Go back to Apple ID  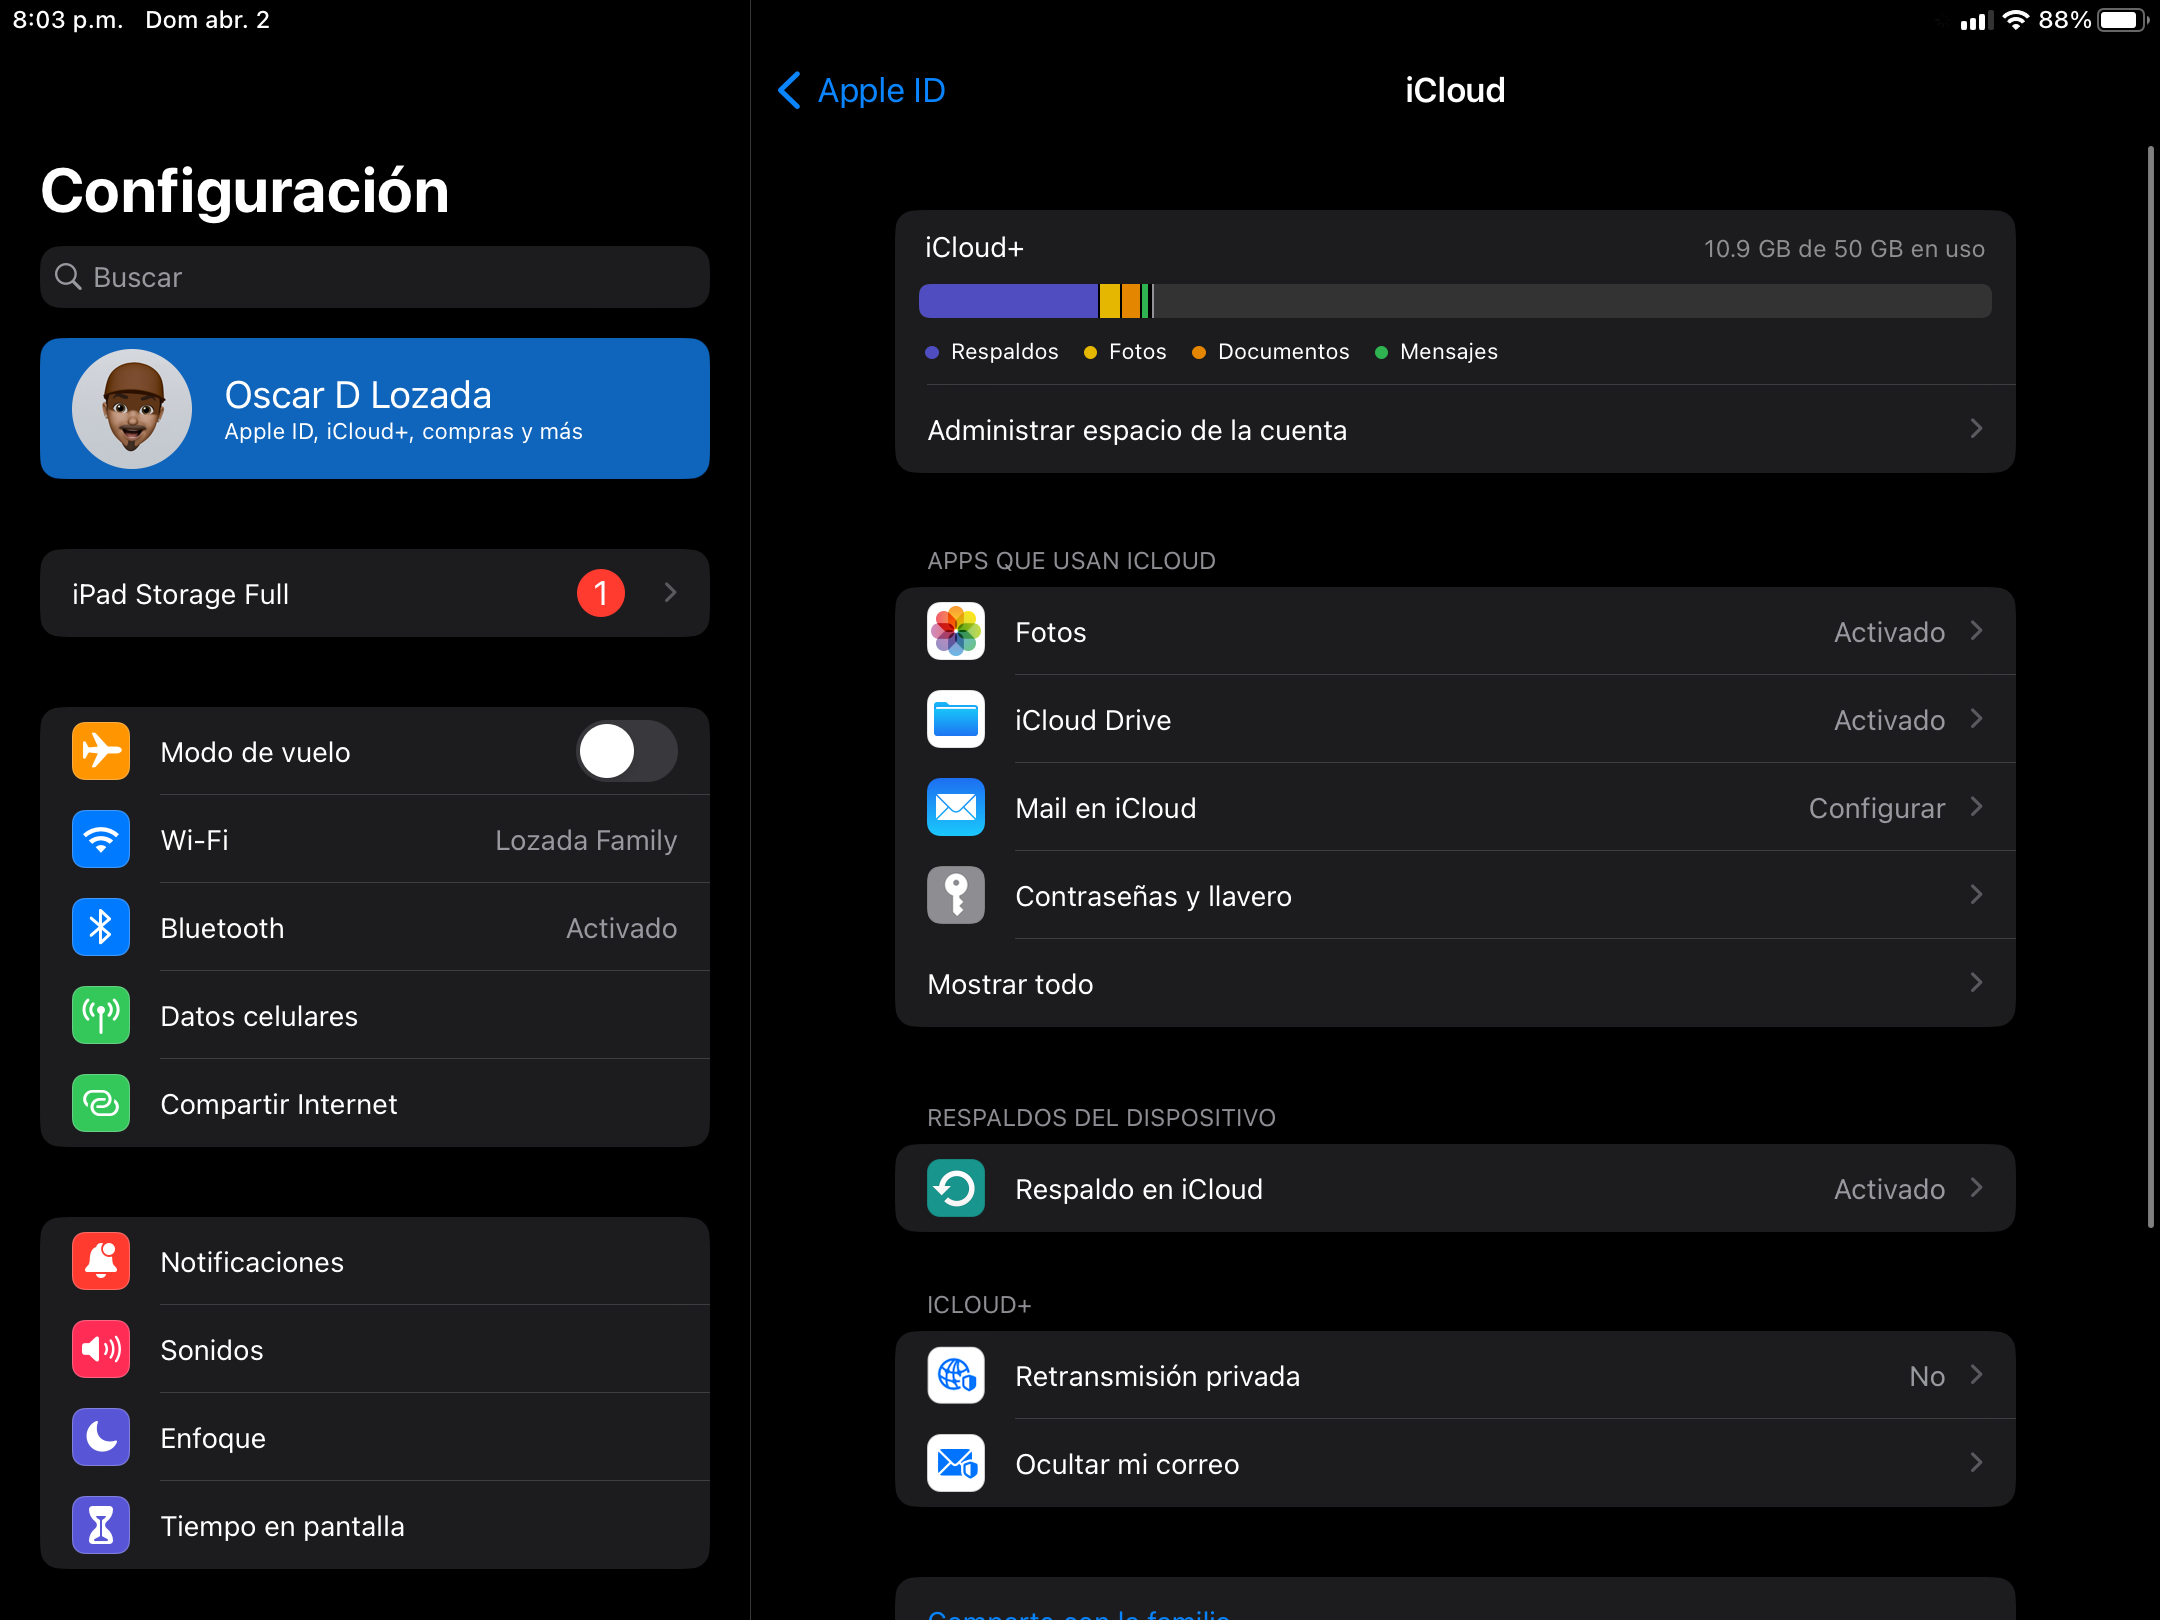pos(862,91)
